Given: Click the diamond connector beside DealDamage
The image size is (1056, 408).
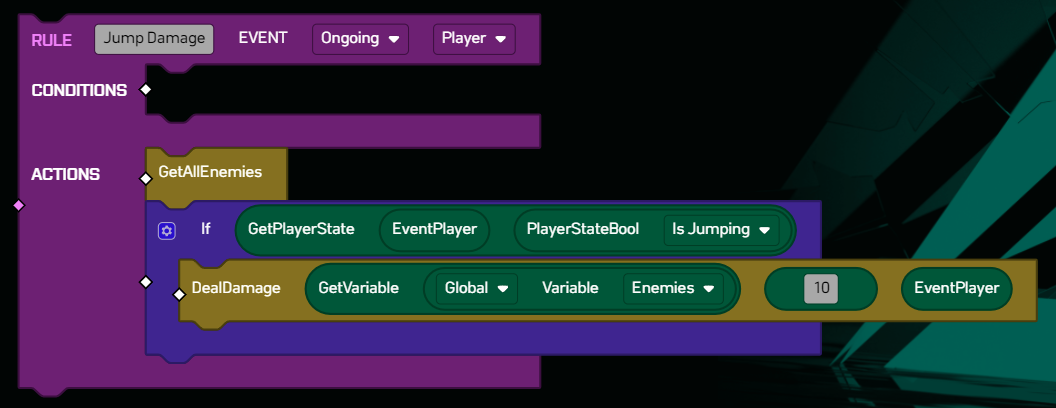Looking at the screenshot, I should coord(178,294).
